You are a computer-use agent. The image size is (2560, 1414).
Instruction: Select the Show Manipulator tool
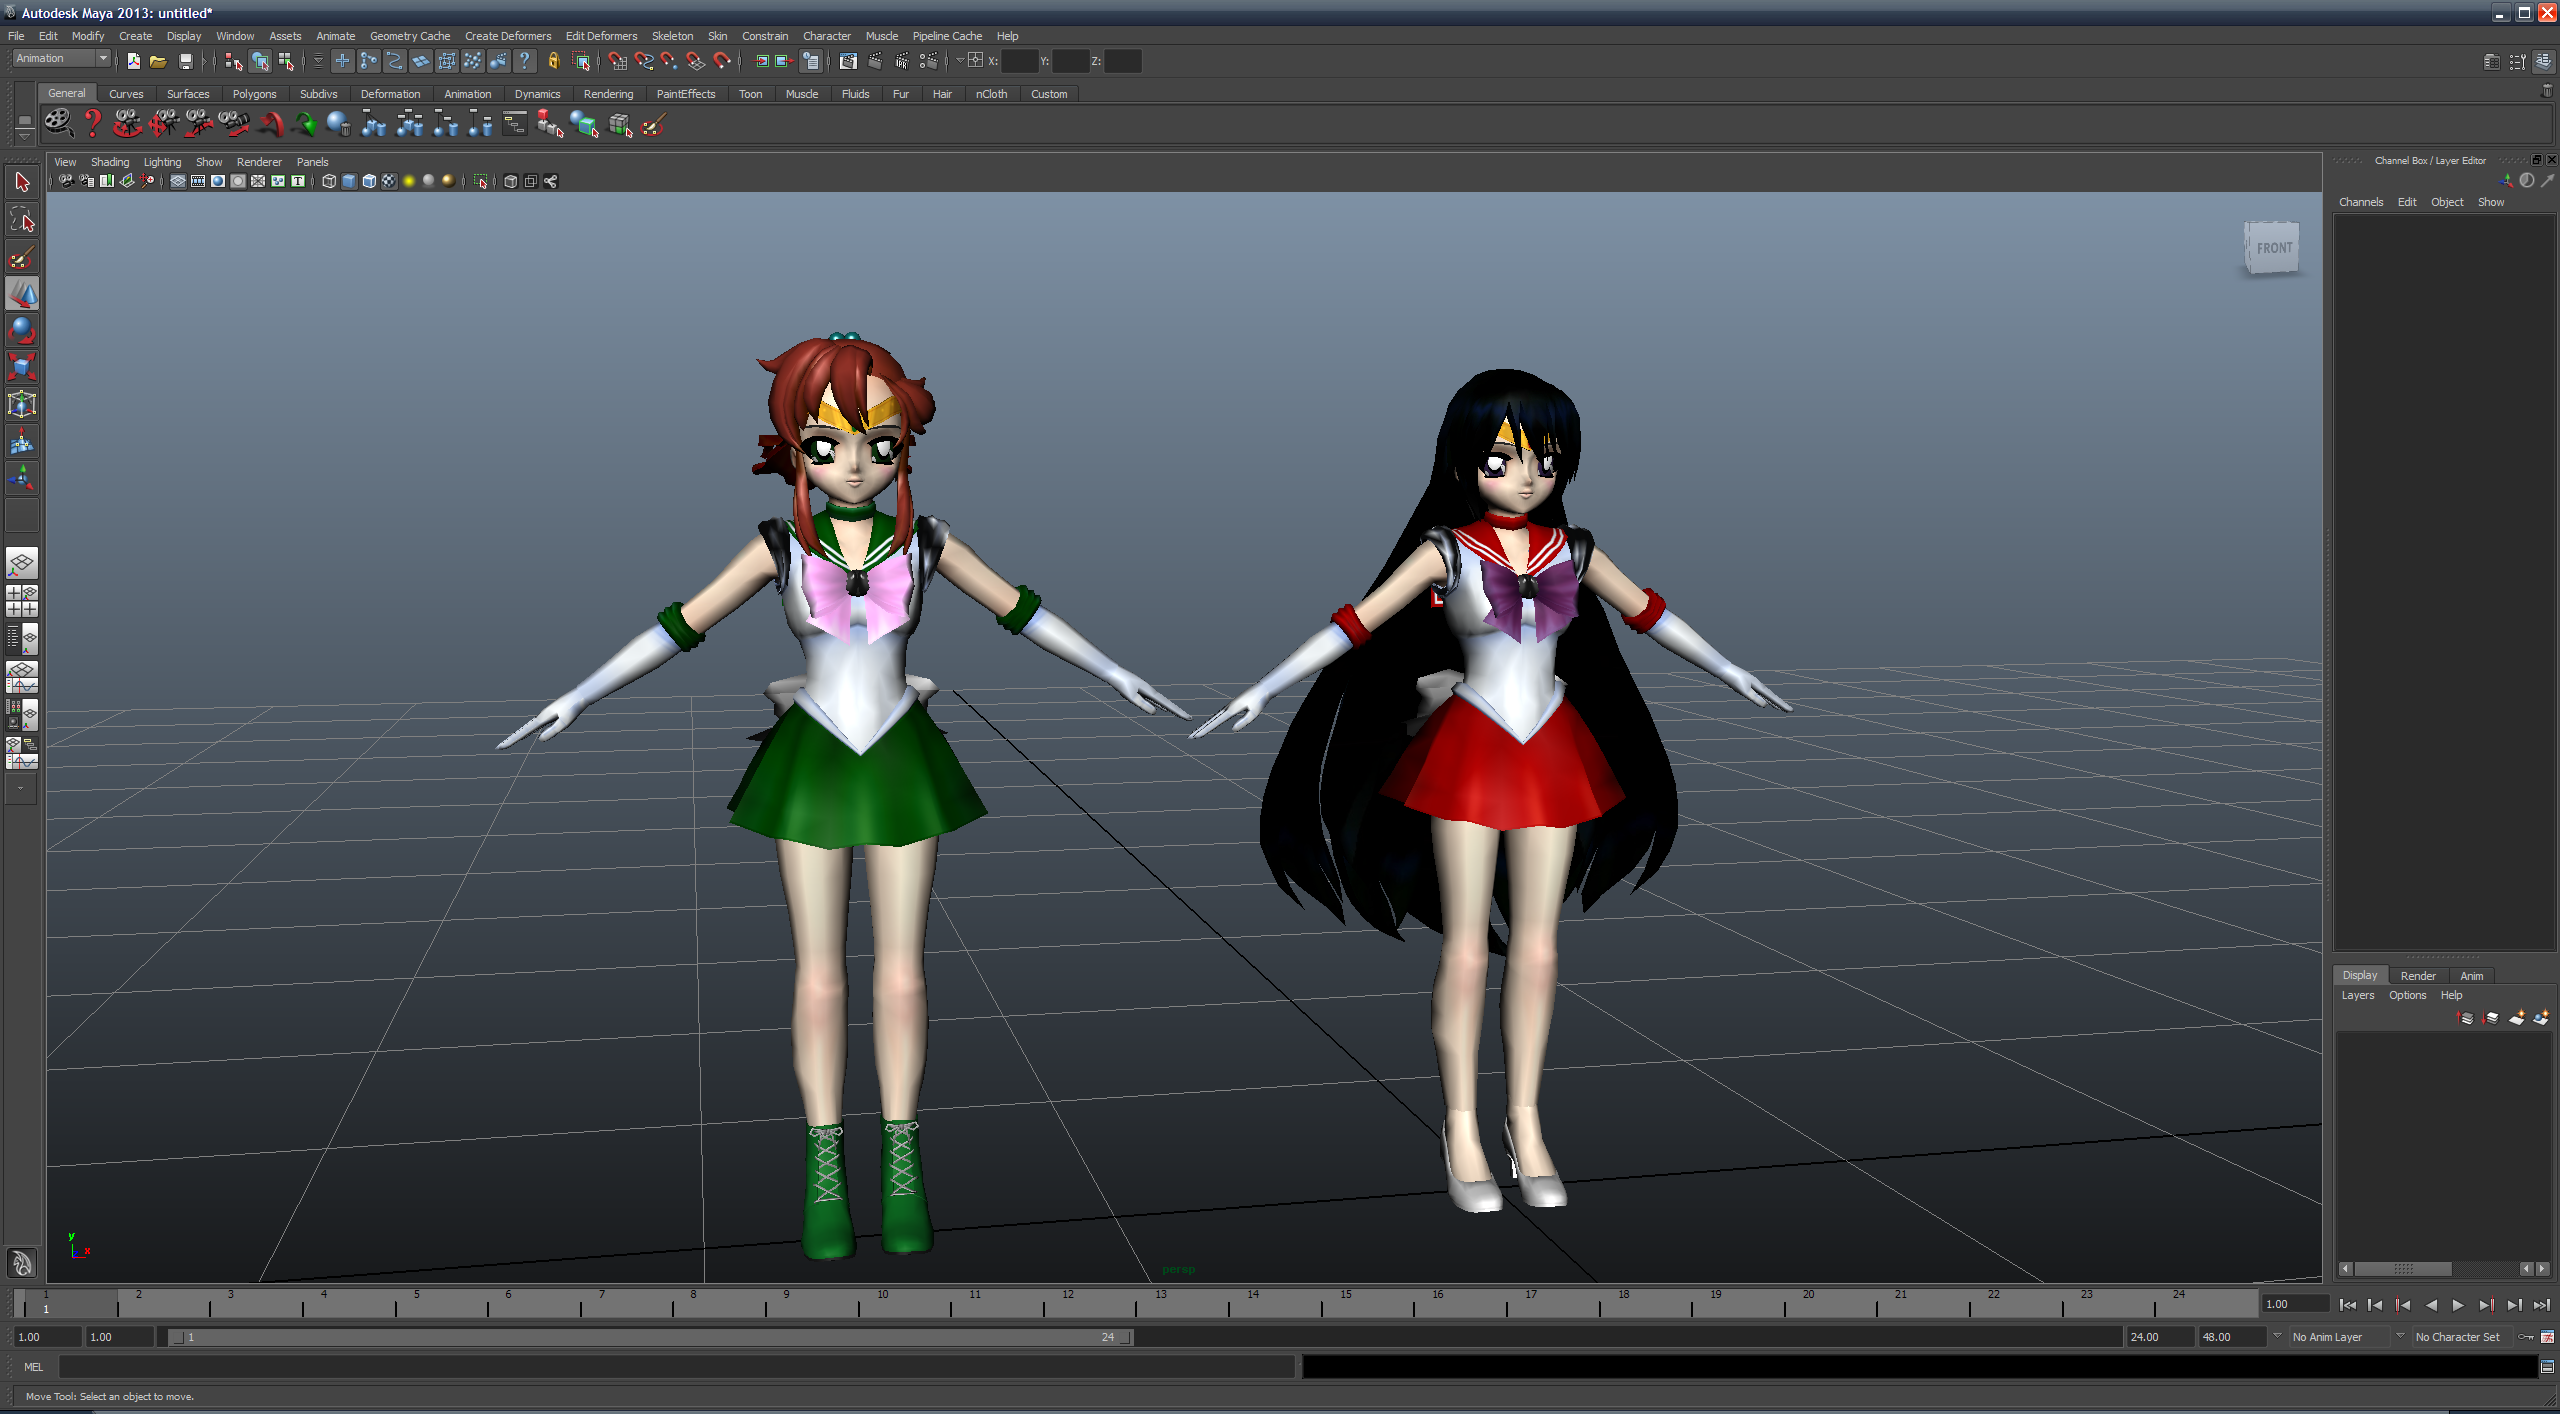(x=22, y=478)
